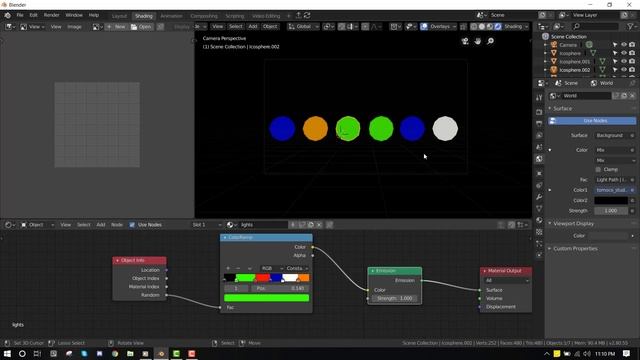Disable rendering for Icosphere.002 camera icon
640x360 pixels.
pyautogui.click(x=632, y=70)
